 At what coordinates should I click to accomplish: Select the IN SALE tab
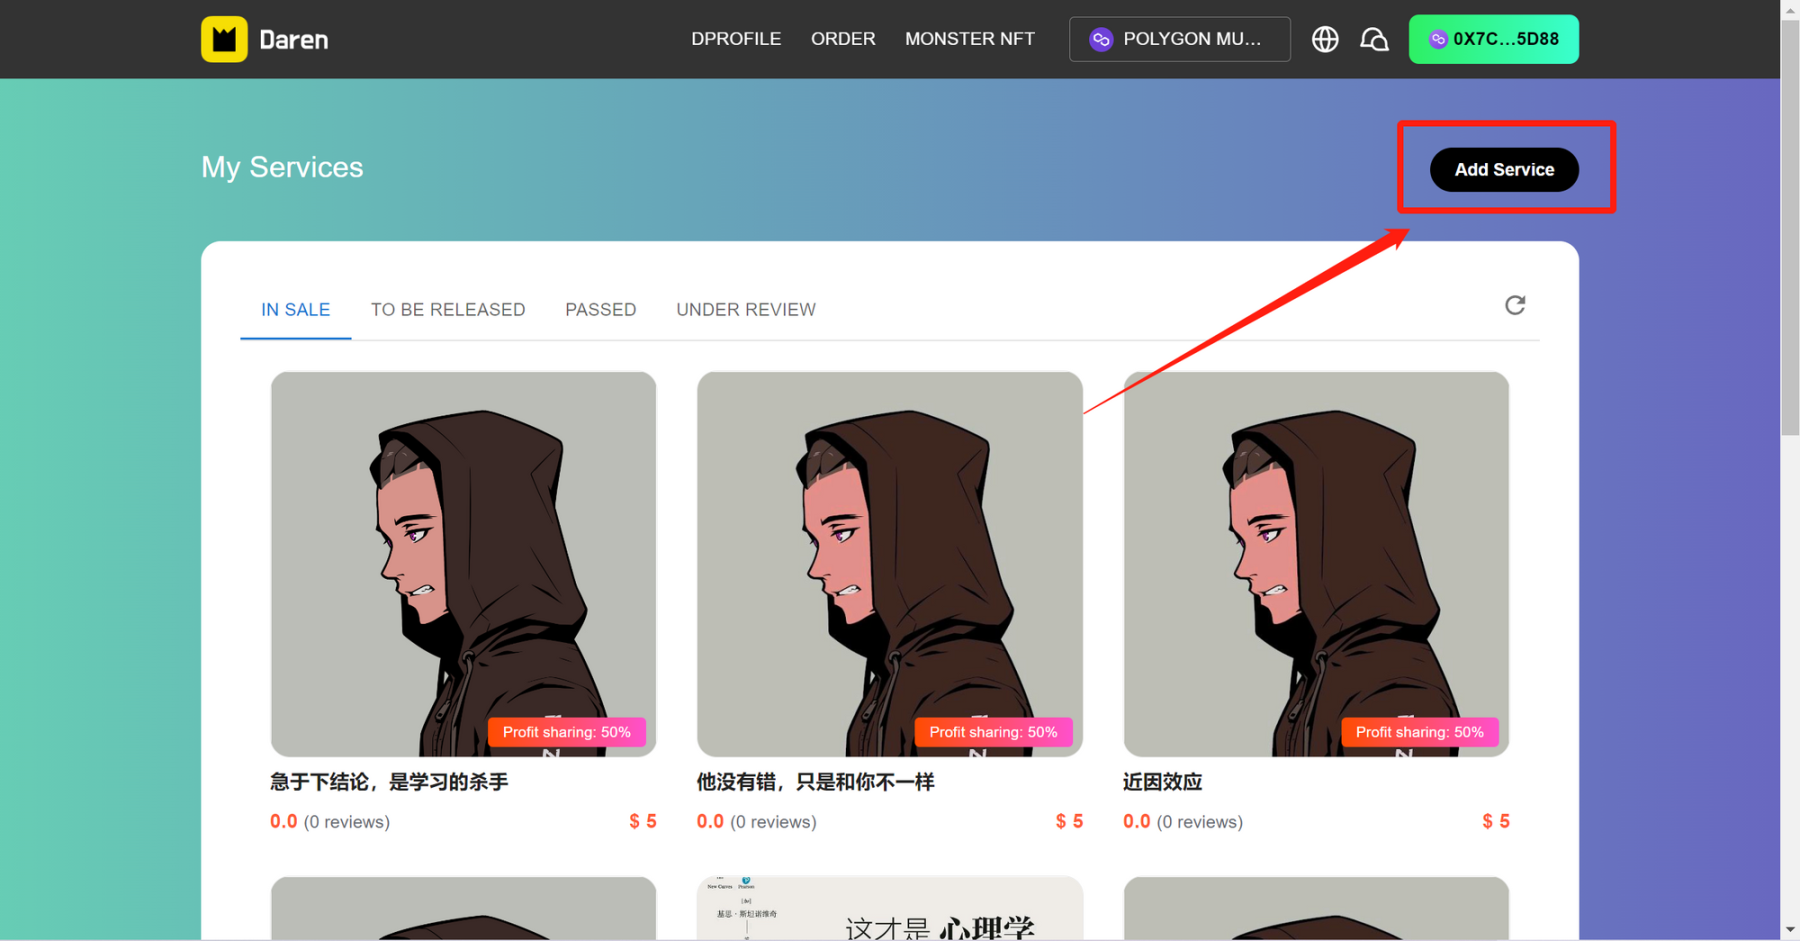[295, 310]
